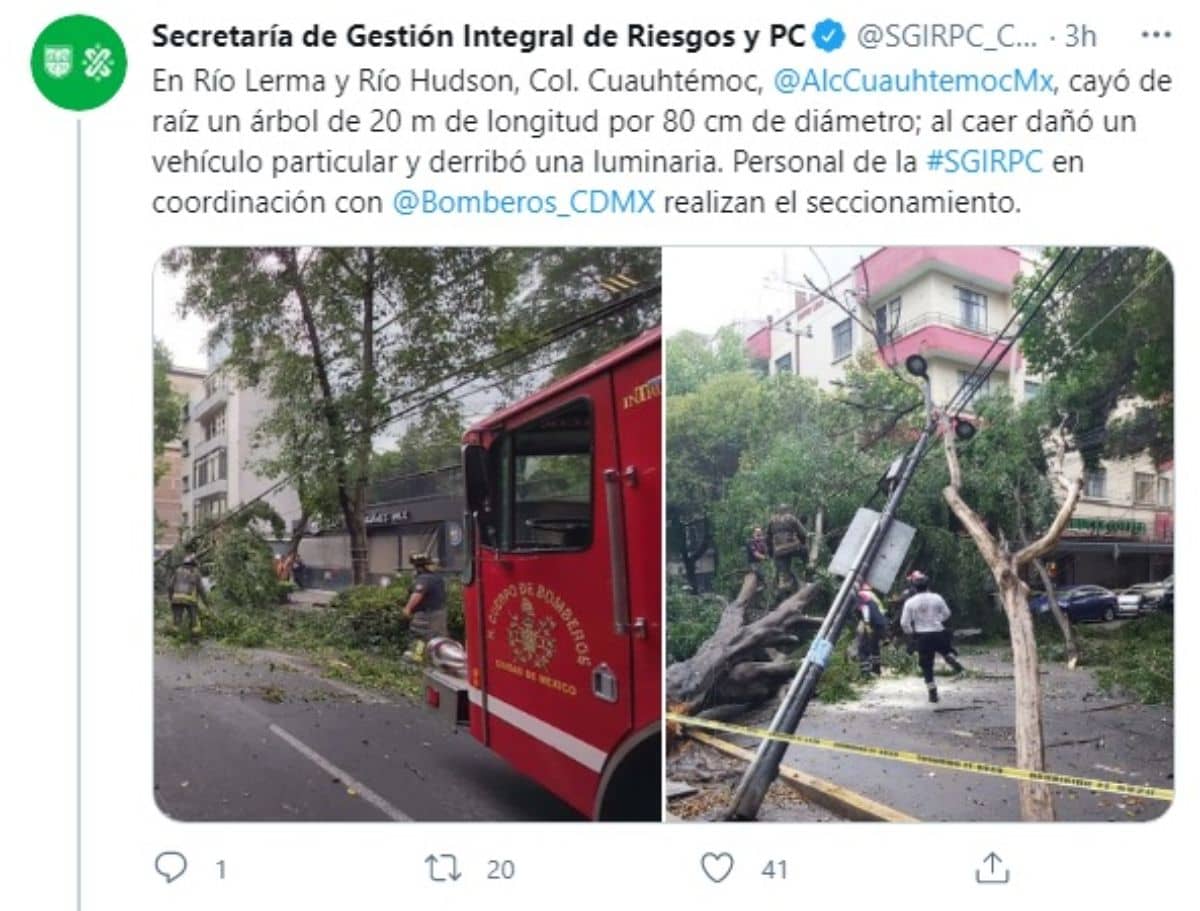This screenshot has width=1200, height=911.
Task: Open the fallen lamp post photo
Action: (x=919, y=534)
